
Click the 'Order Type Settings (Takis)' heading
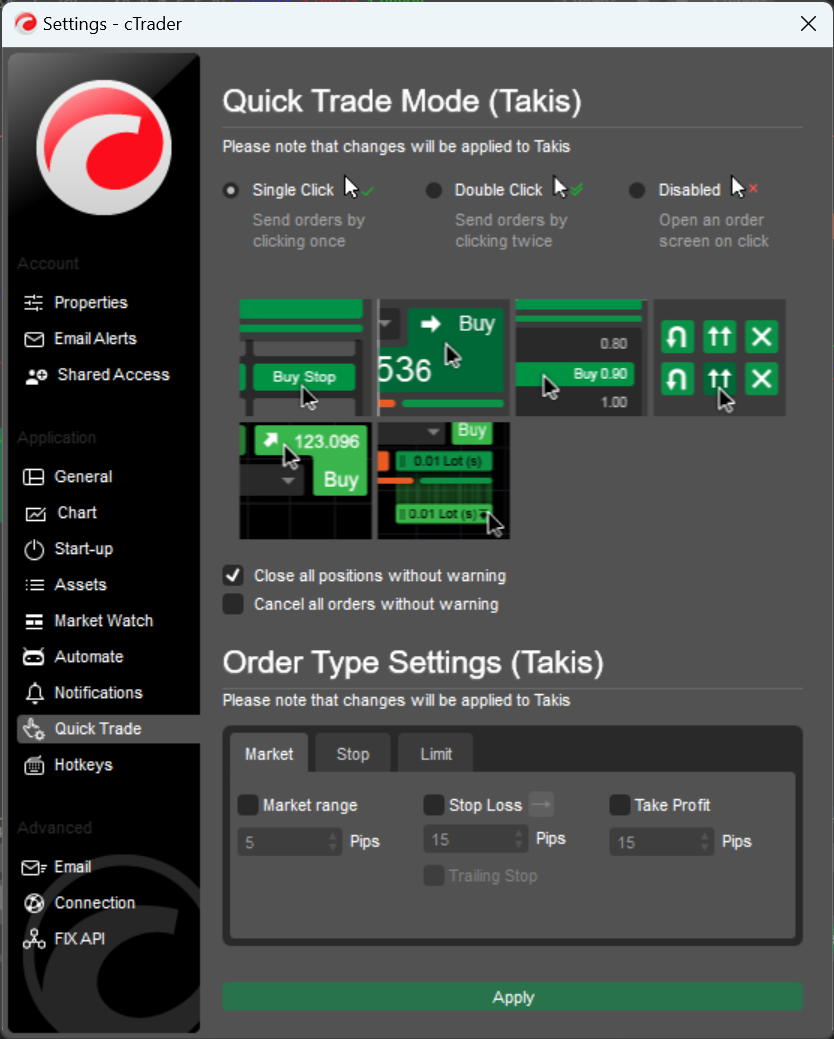pyautogui.click(x=413, y=663)
